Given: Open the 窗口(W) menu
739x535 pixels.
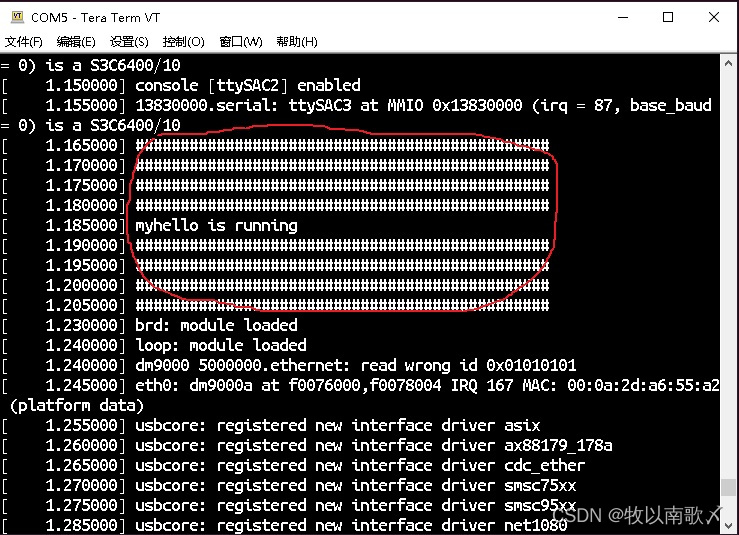Looking at the screenshot, I should point(241,42).
